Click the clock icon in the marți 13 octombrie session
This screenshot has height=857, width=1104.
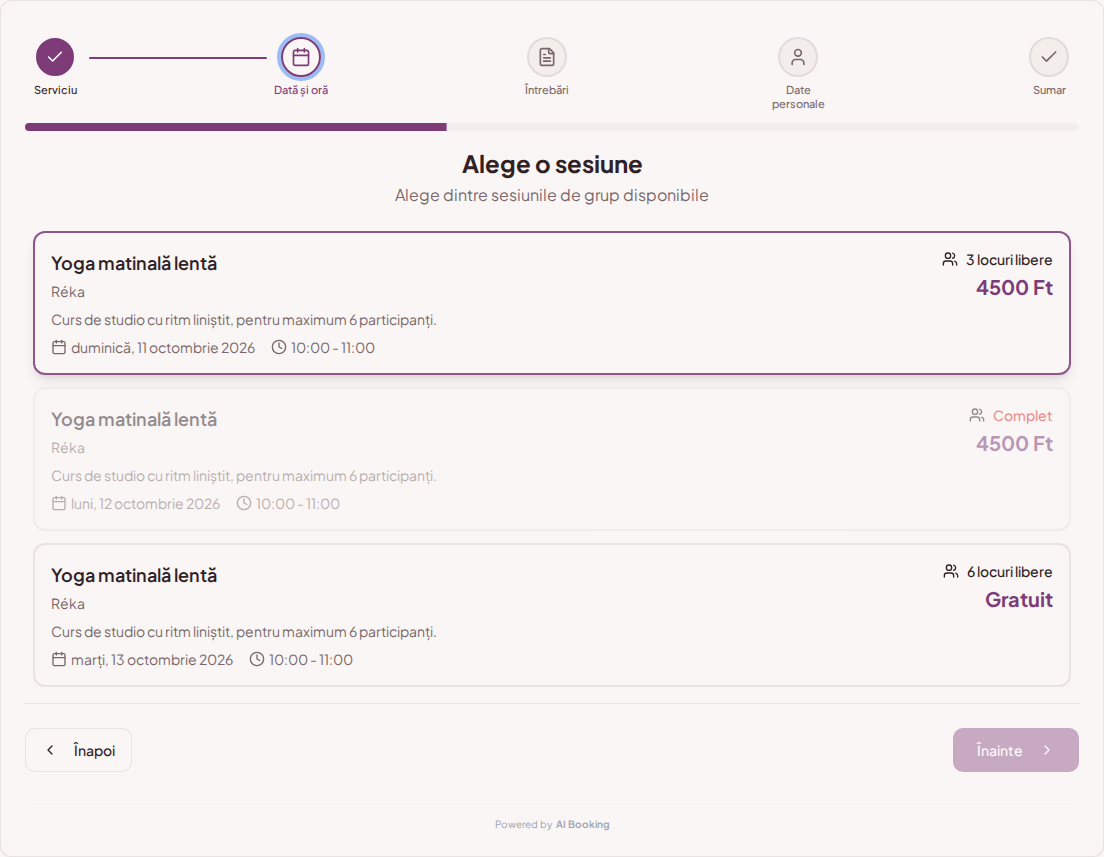pos(257,659)
